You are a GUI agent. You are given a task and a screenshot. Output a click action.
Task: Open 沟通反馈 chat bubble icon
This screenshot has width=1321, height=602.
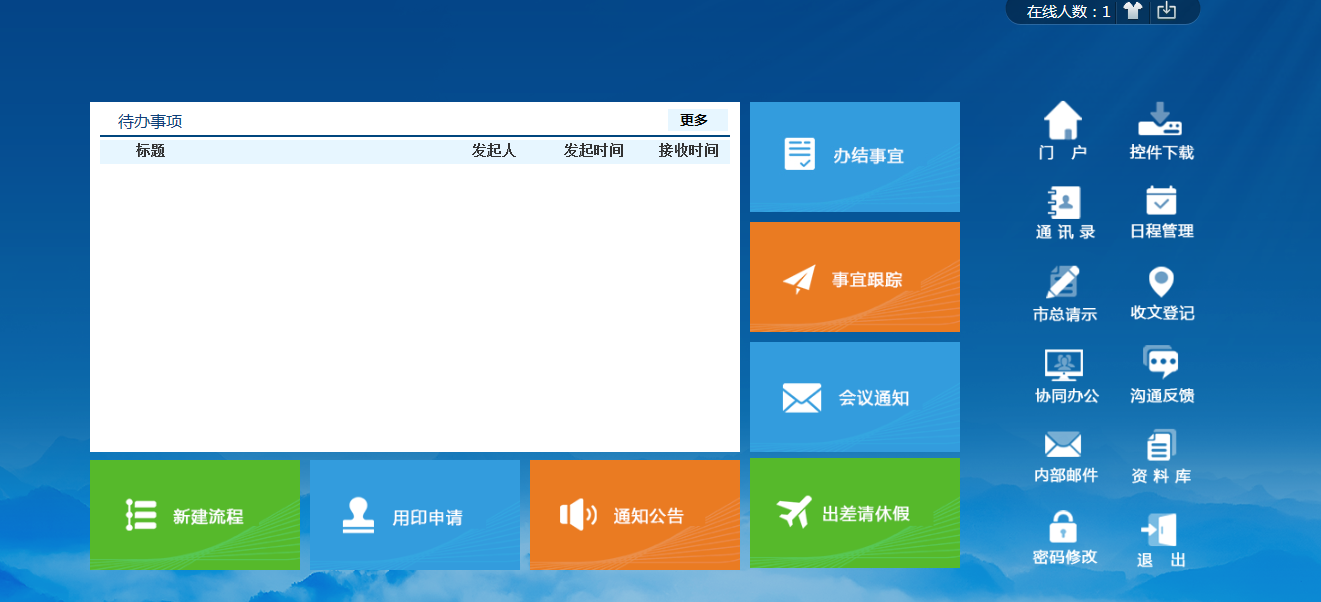click(1161, 363)
